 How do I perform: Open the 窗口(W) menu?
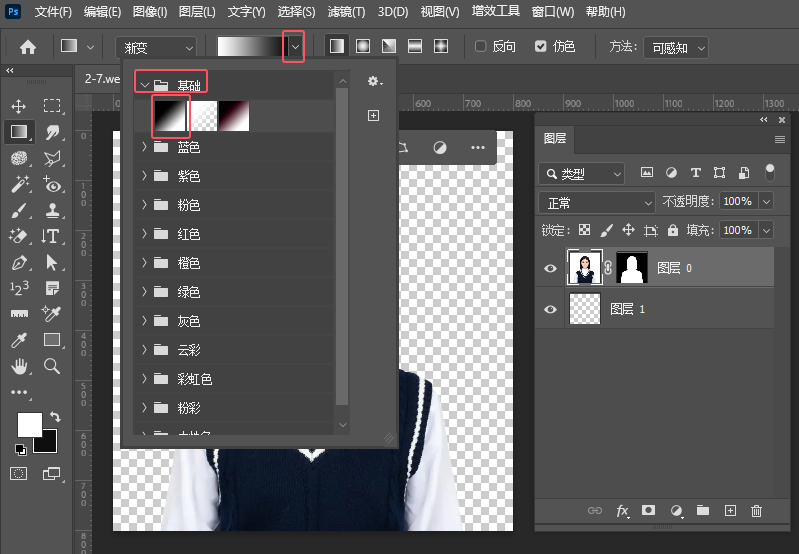tap(552, 12)
